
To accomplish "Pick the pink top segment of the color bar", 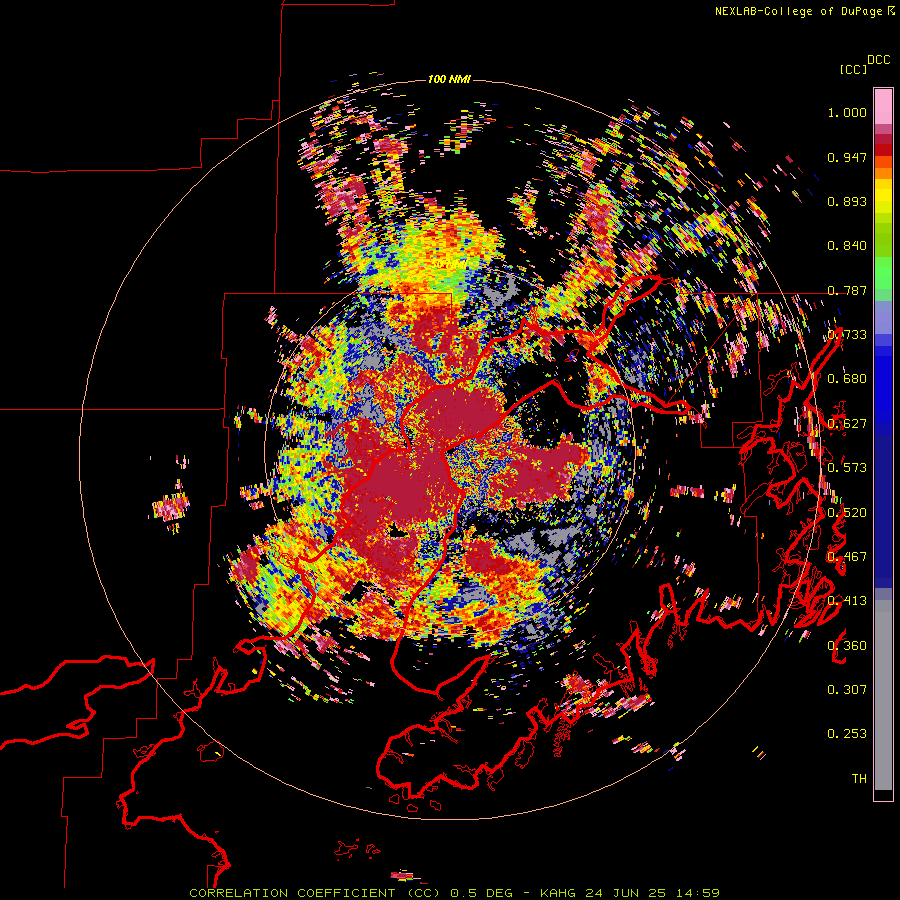I will pyautogui.click(x=883, y=106).
